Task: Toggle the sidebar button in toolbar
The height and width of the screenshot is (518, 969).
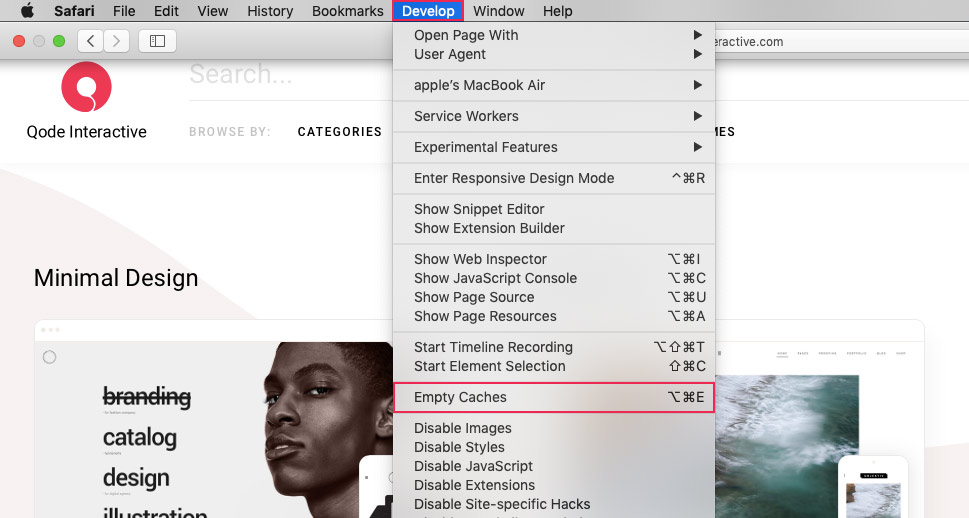Action: click(158, 41)
